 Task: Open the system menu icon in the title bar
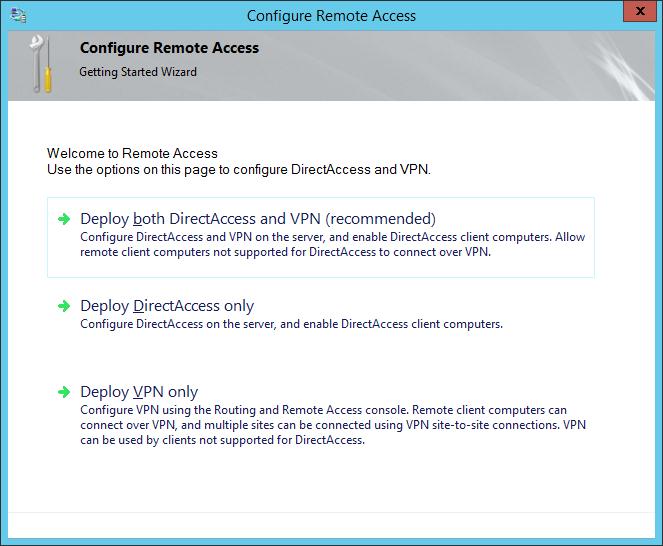coord(18,16)
